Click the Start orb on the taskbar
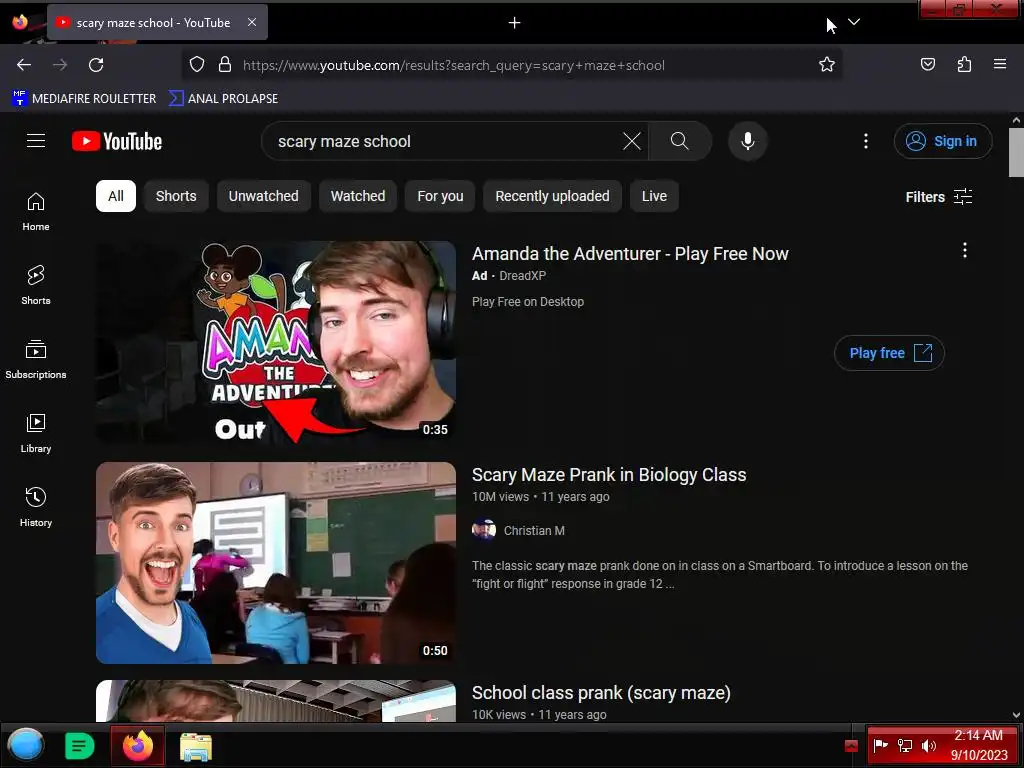Viewport: 1024px width, 768px height. click(x=26, y=746)
